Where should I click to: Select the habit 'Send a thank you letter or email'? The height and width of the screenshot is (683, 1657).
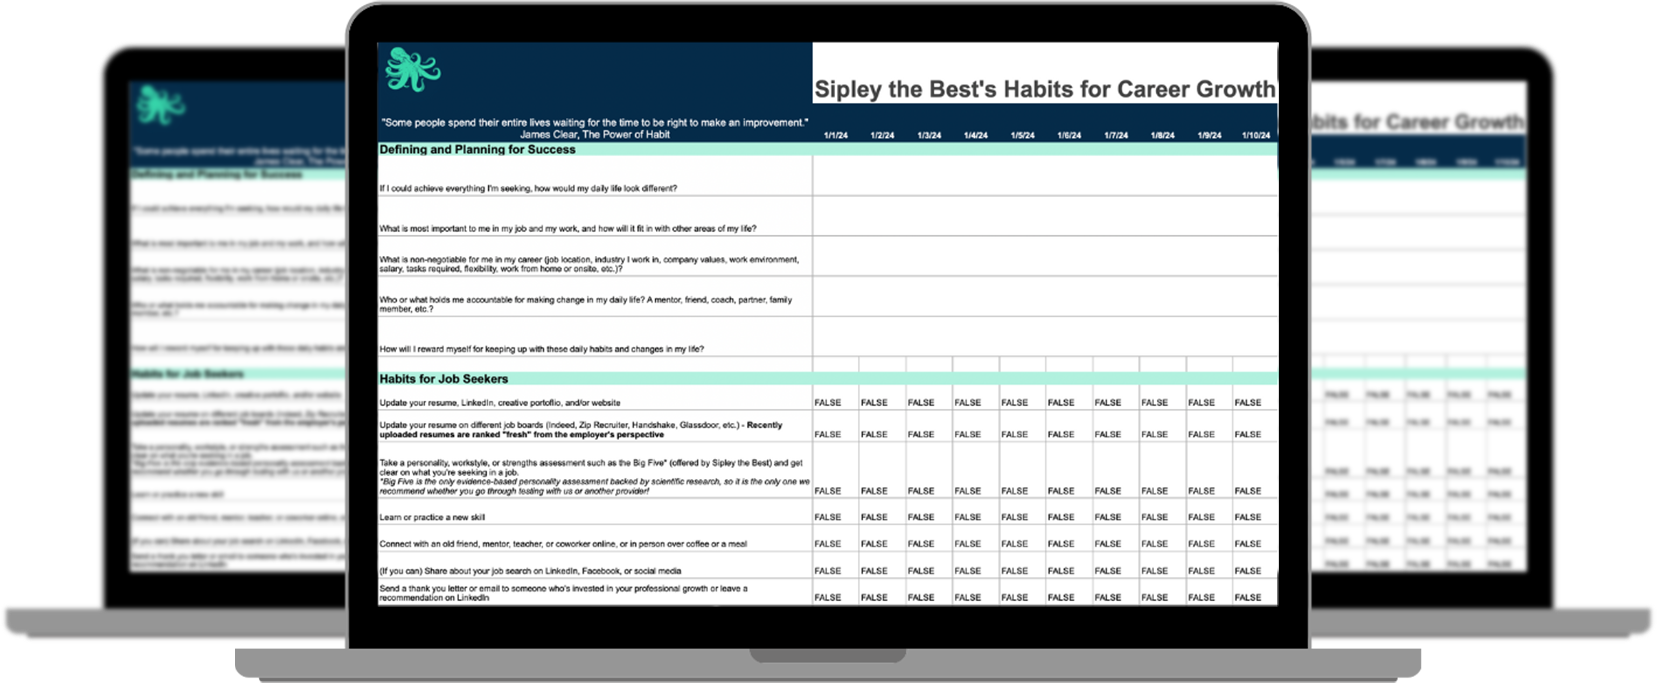pyautogui.click(x=563, y=593)
